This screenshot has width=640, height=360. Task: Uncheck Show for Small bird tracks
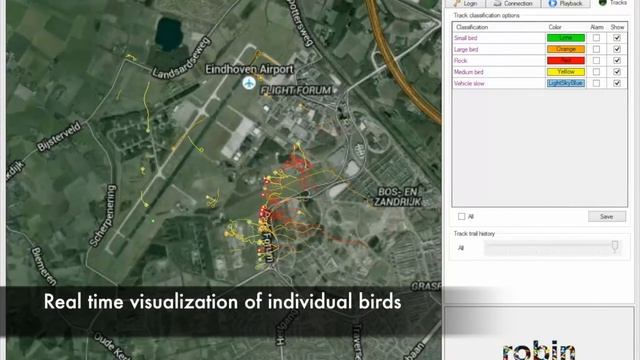(617, 38)
